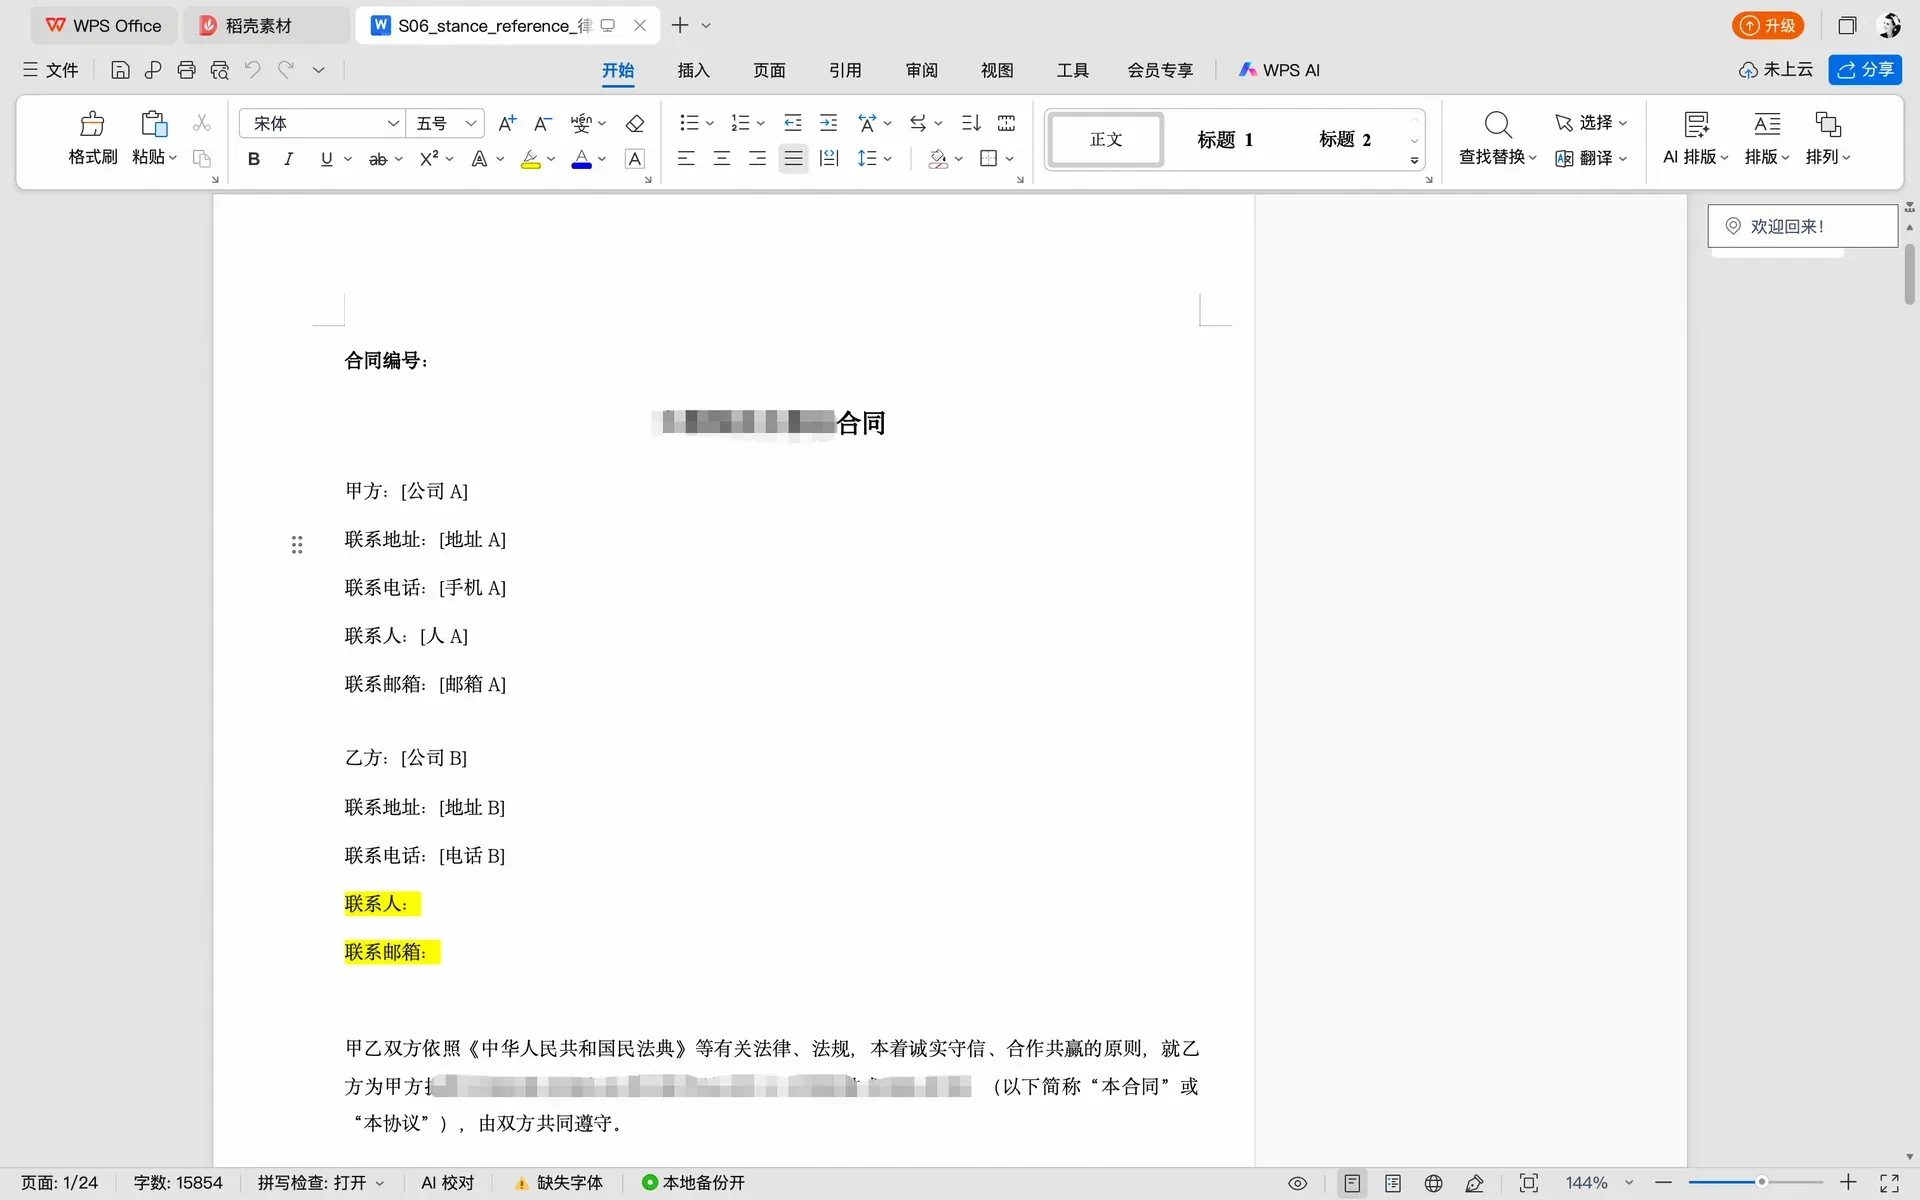Click the Print icon in quick toolbar
This screenshot has height=1200, width=1920.
186,70
